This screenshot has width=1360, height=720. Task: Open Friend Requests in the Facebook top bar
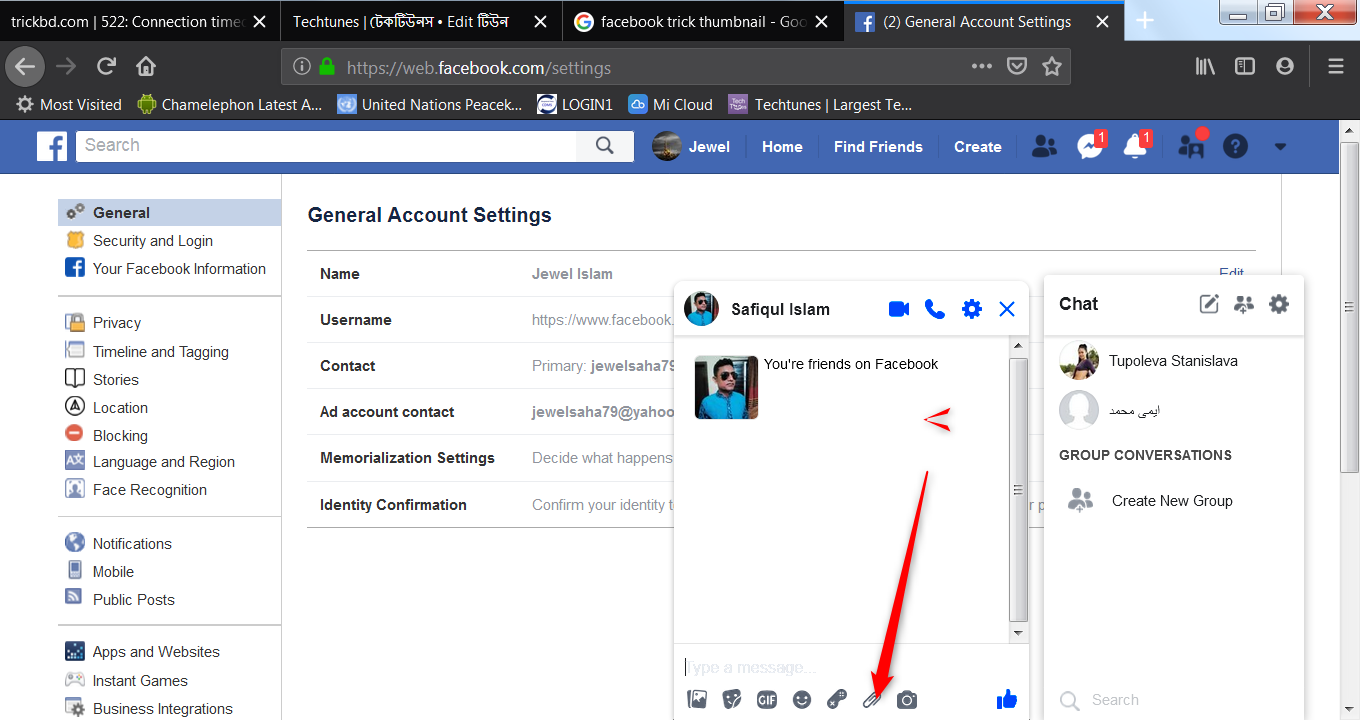tap(1044, 147)
